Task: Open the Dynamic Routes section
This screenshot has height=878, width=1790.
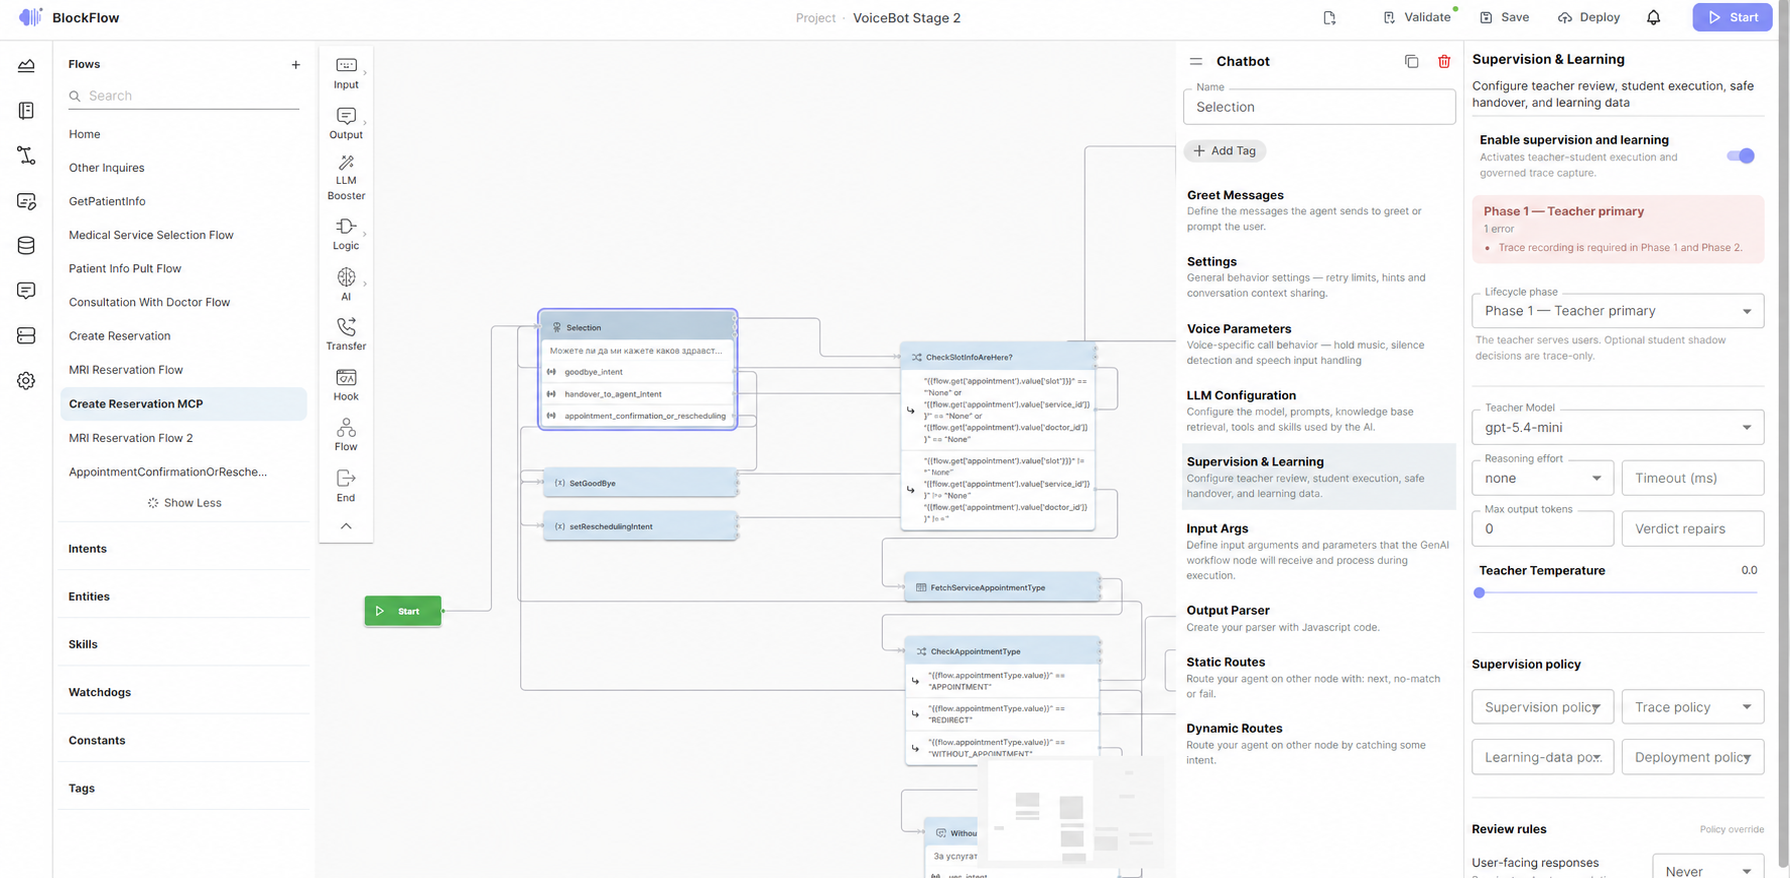Action: [1318, 743]
